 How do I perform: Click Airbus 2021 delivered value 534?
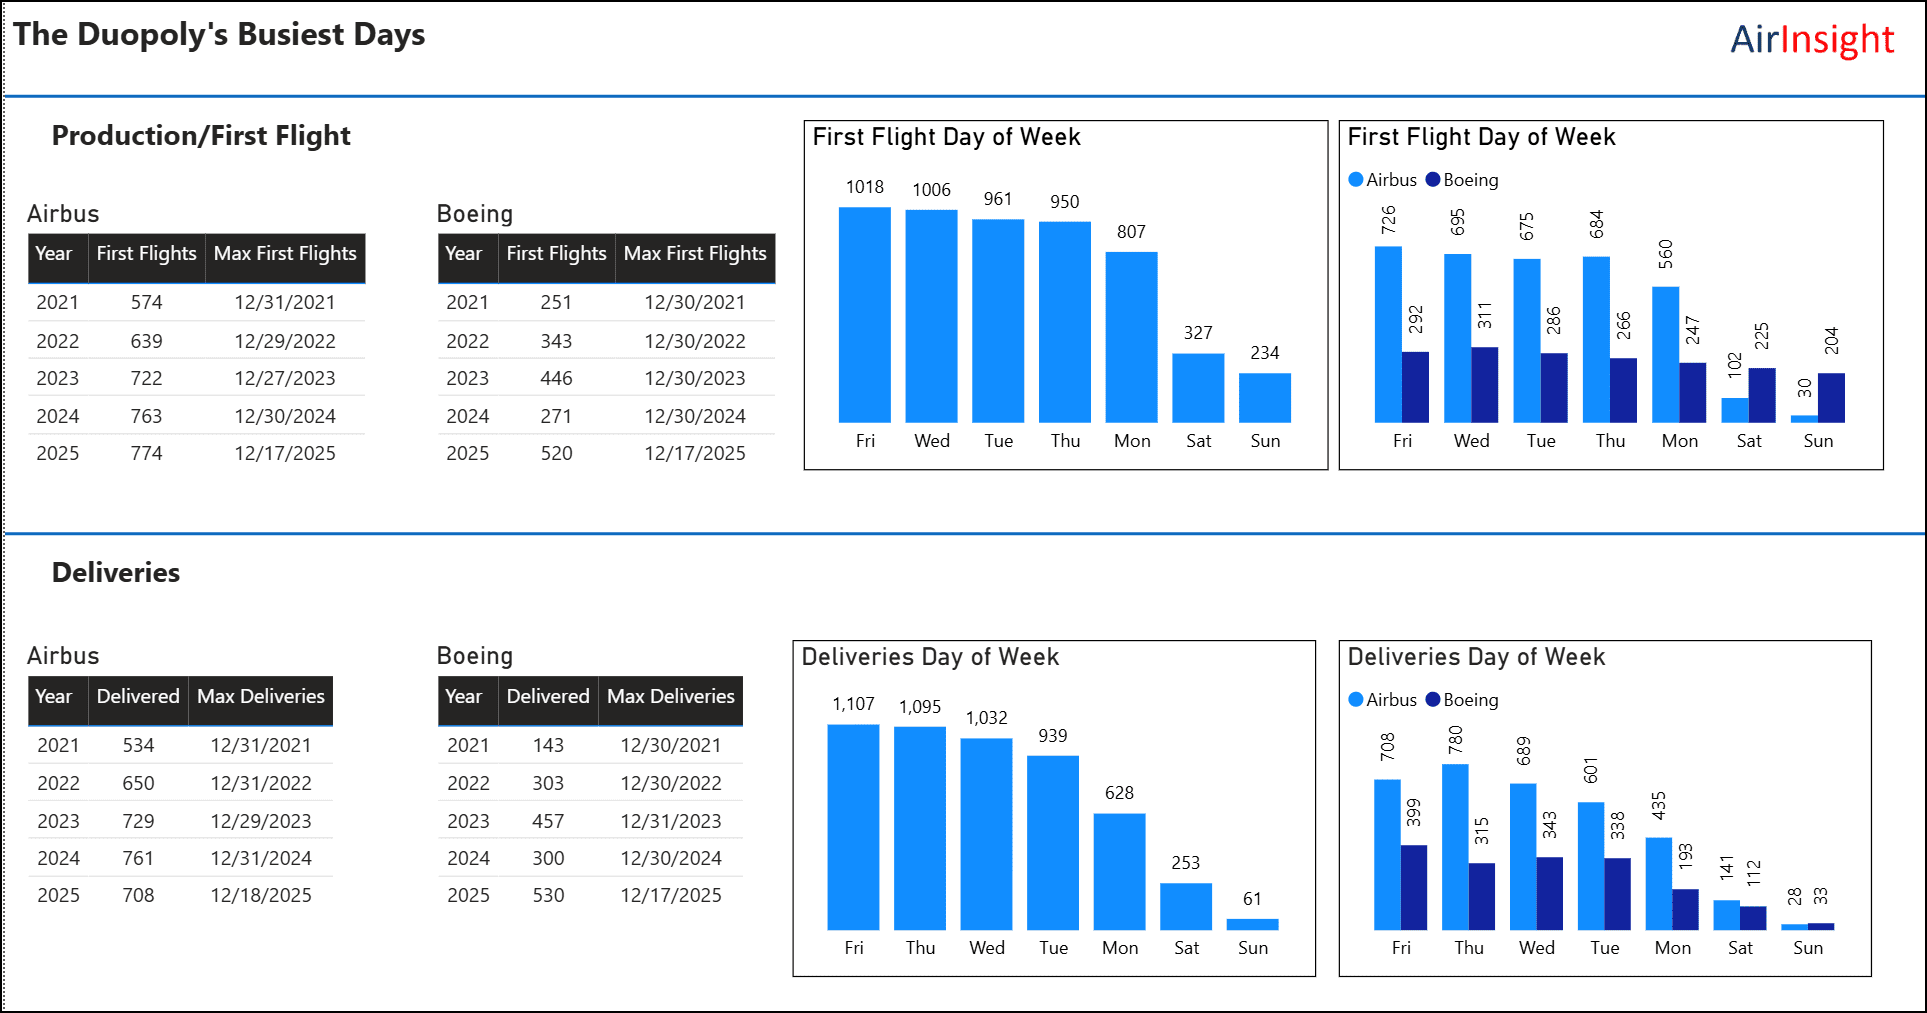(138, 746)
